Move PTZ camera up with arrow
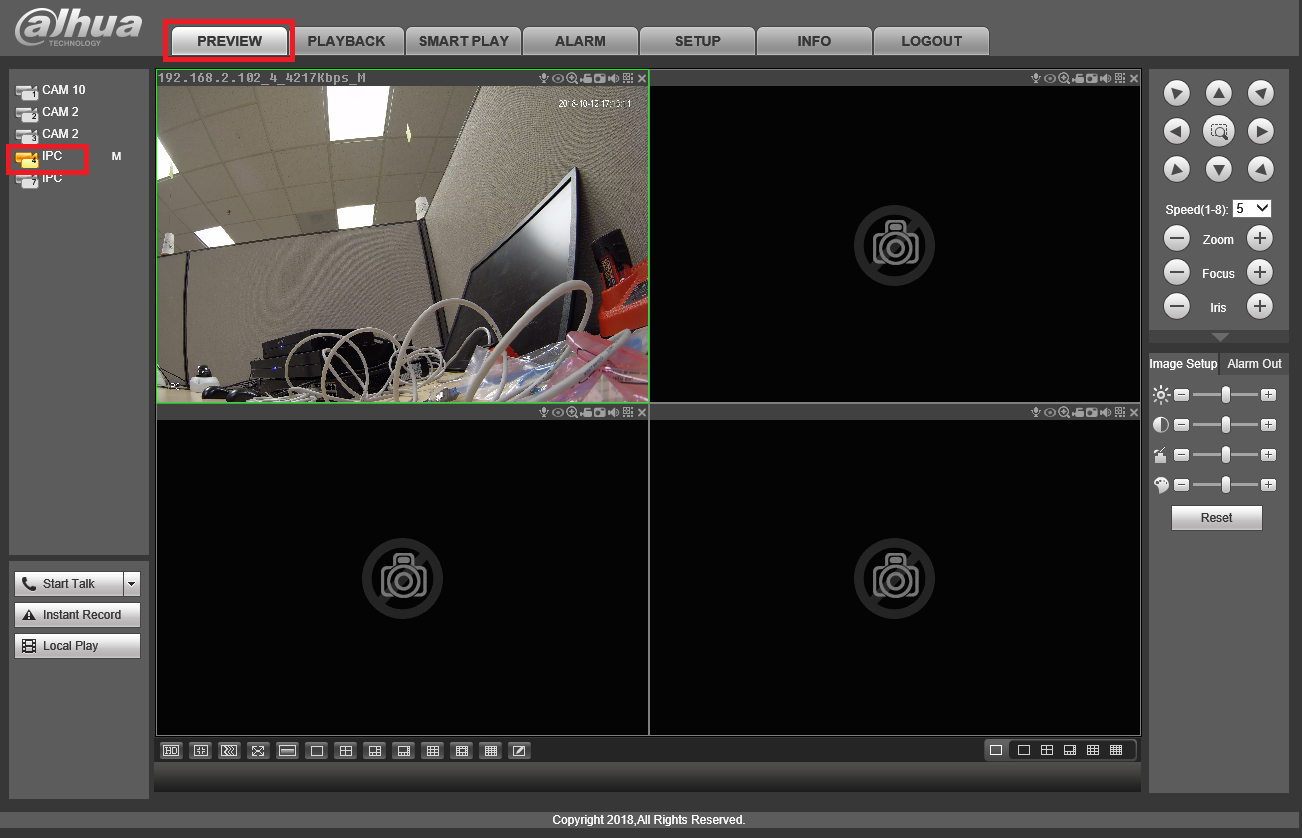Image resolution: width=1302 pixels, height=838 pixels. point(1218,93)
